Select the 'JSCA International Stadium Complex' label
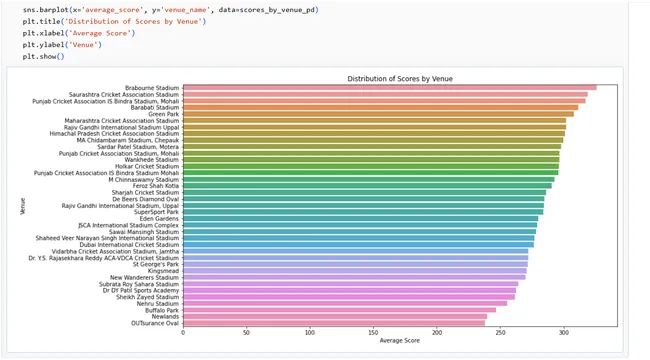650x360 pixels. (129, 225)
